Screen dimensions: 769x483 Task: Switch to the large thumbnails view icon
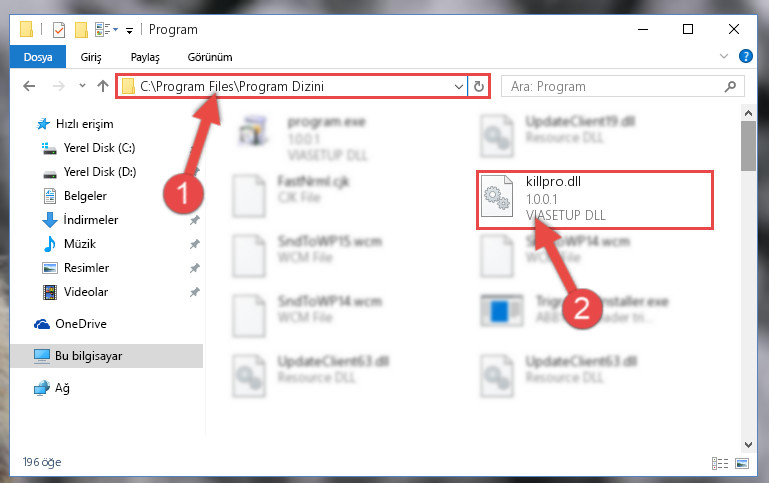click(x=742, y=463)
